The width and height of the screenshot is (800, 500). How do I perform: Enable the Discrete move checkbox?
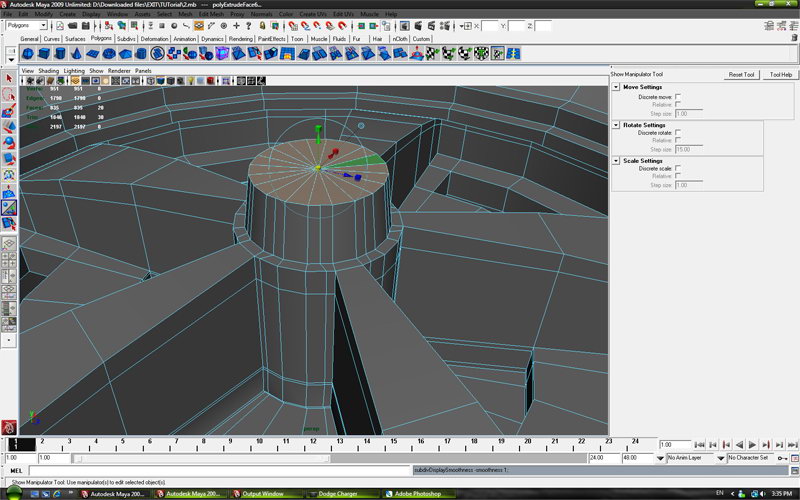pyautogui.click(x=678, y=97)
